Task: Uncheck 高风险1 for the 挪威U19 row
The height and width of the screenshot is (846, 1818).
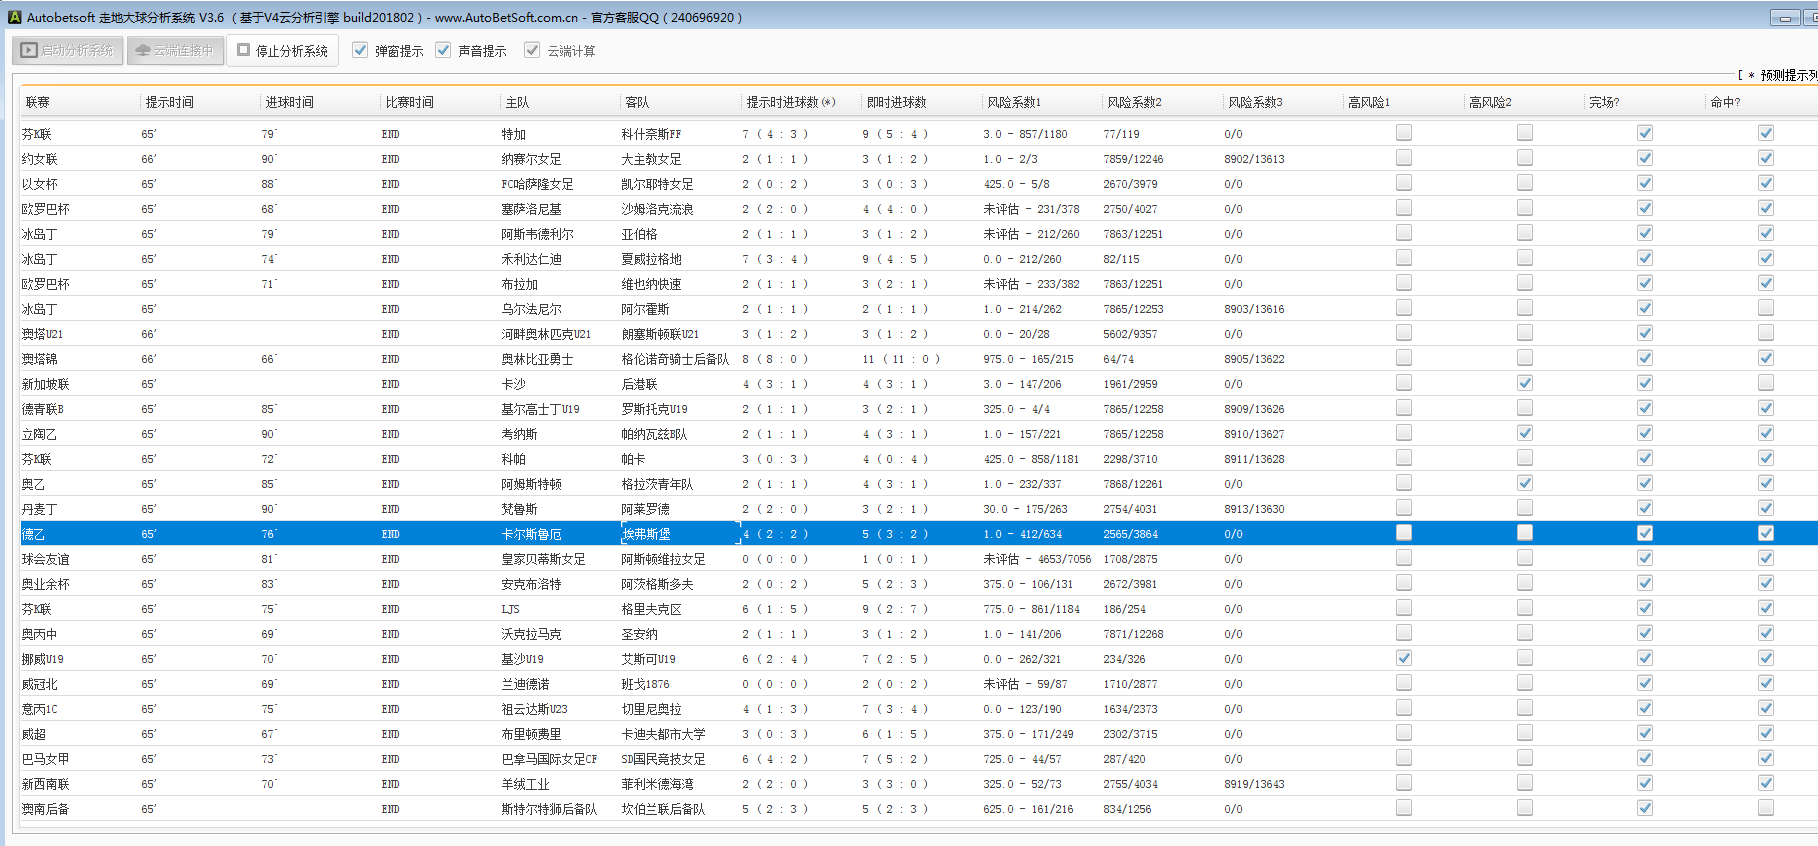Action: tap(1404, 658)
